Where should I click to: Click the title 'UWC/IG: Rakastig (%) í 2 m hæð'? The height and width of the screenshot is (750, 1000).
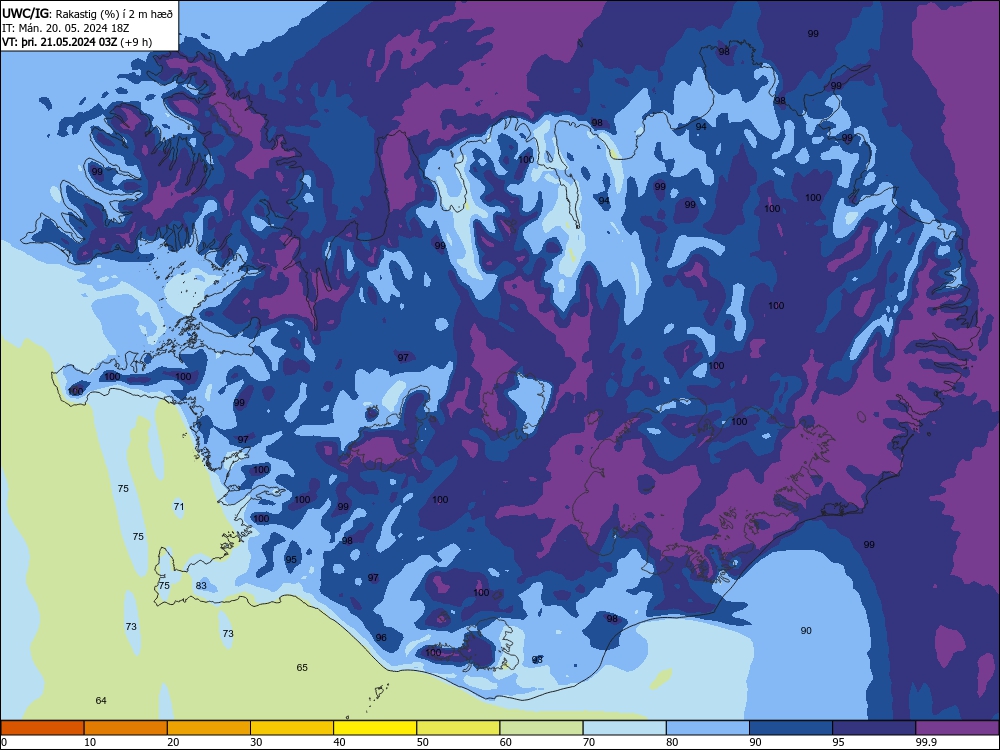(x=87, y=13)
